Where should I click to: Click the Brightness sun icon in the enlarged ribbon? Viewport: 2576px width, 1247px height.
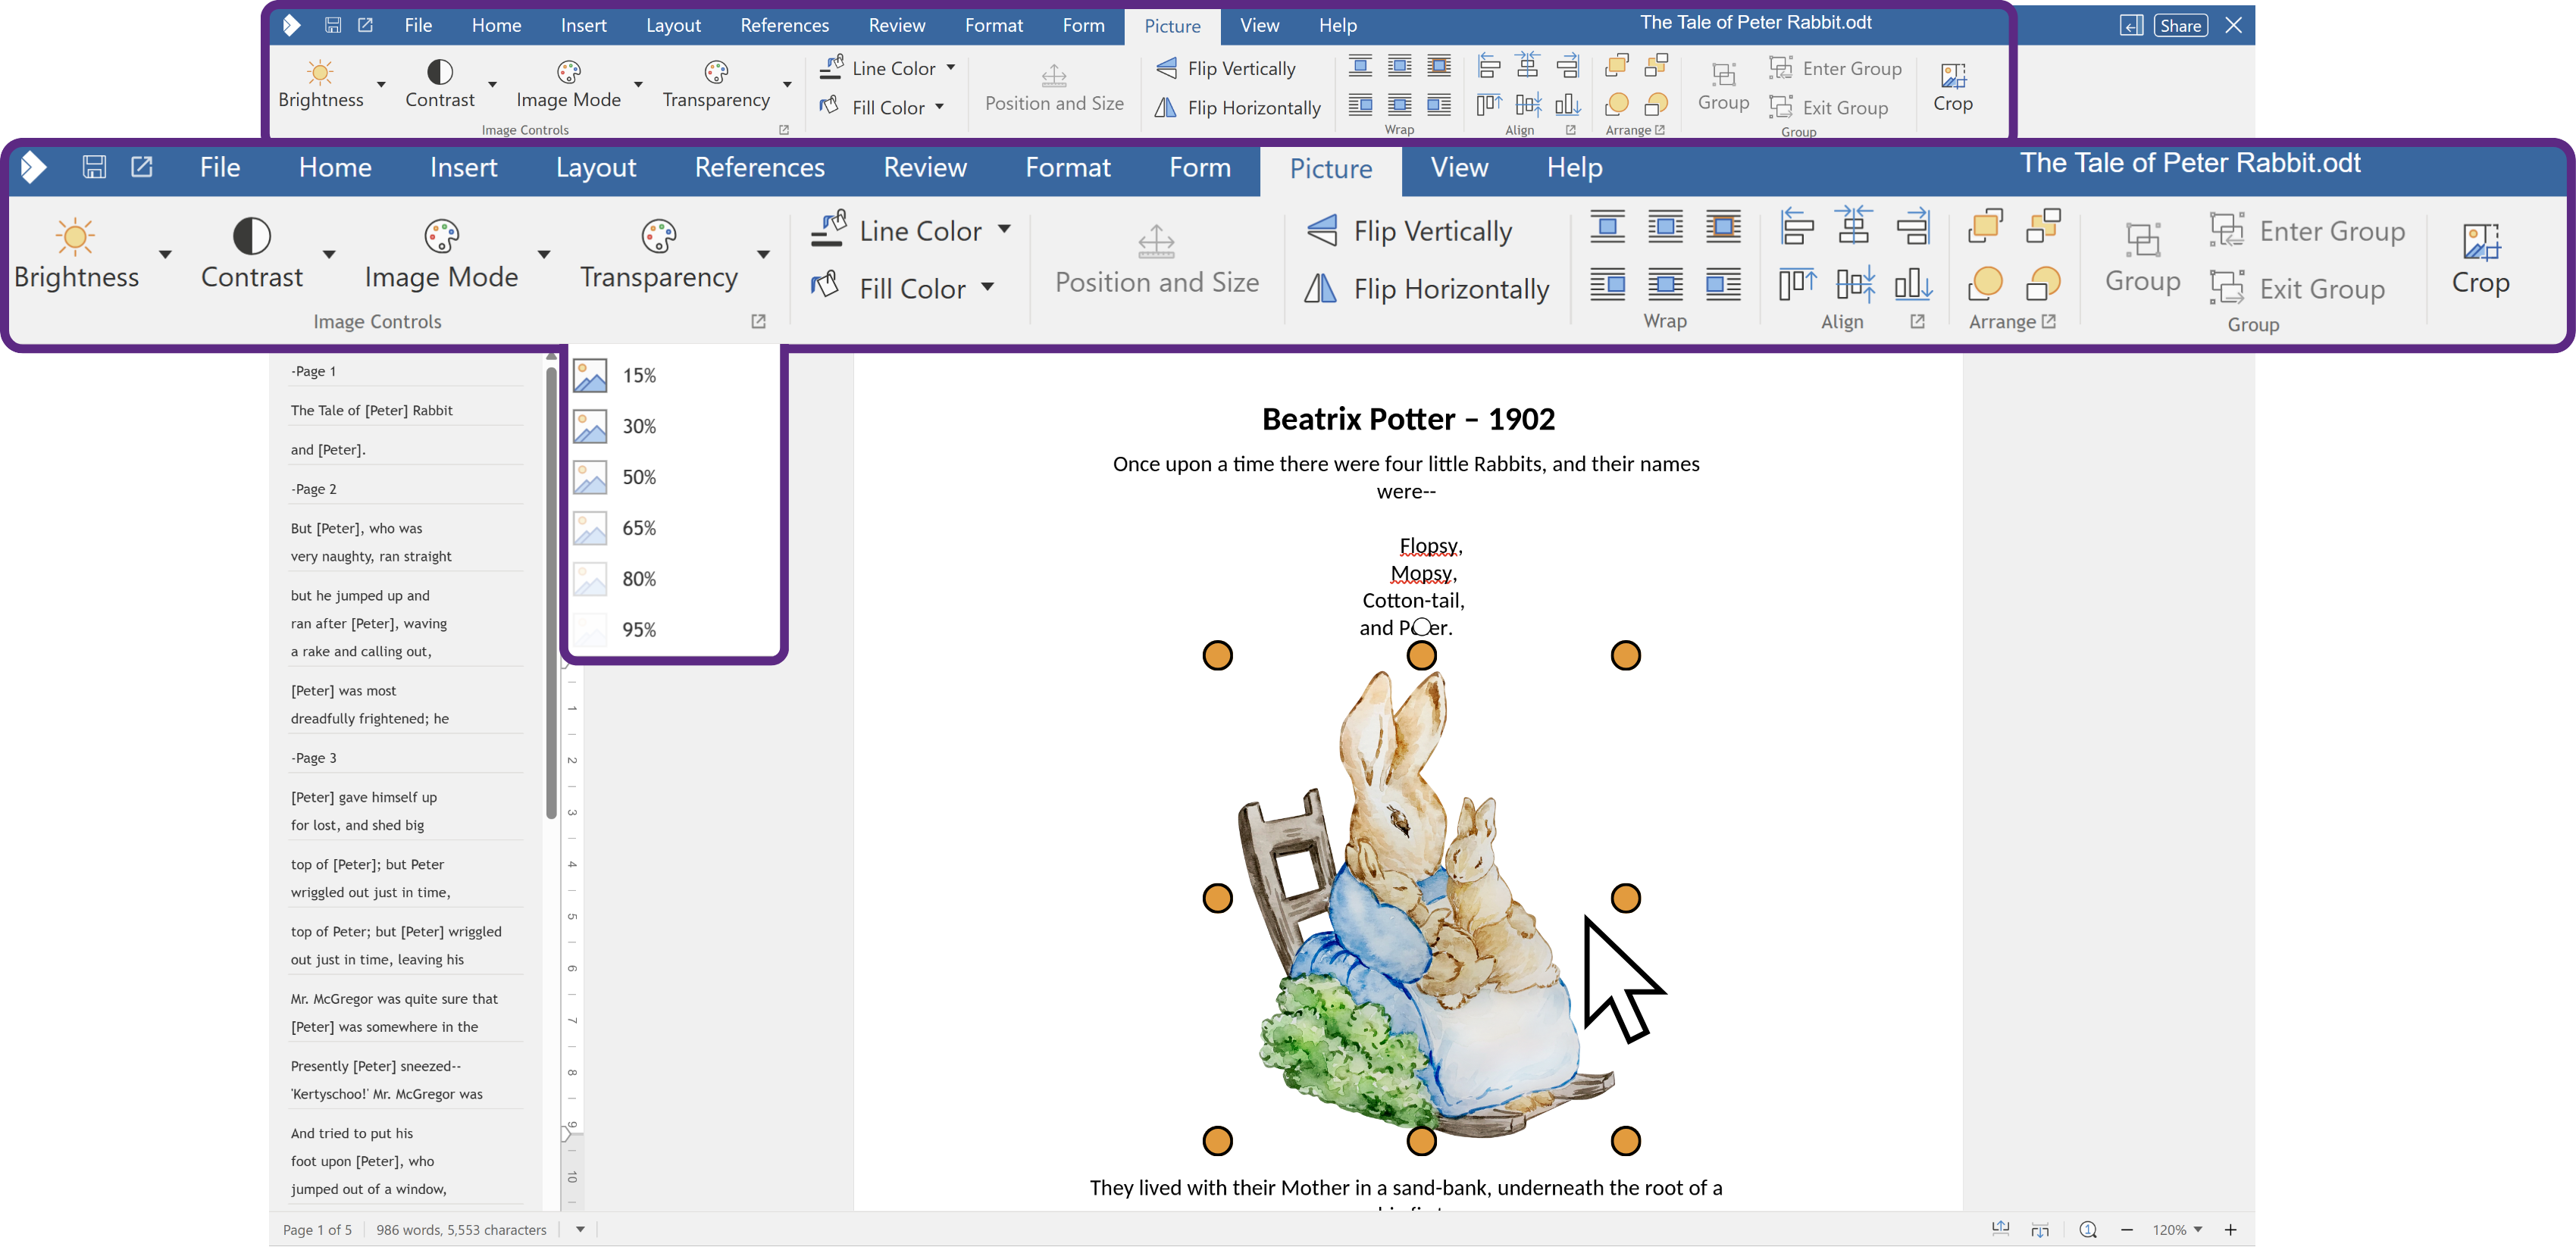[75, 237]
